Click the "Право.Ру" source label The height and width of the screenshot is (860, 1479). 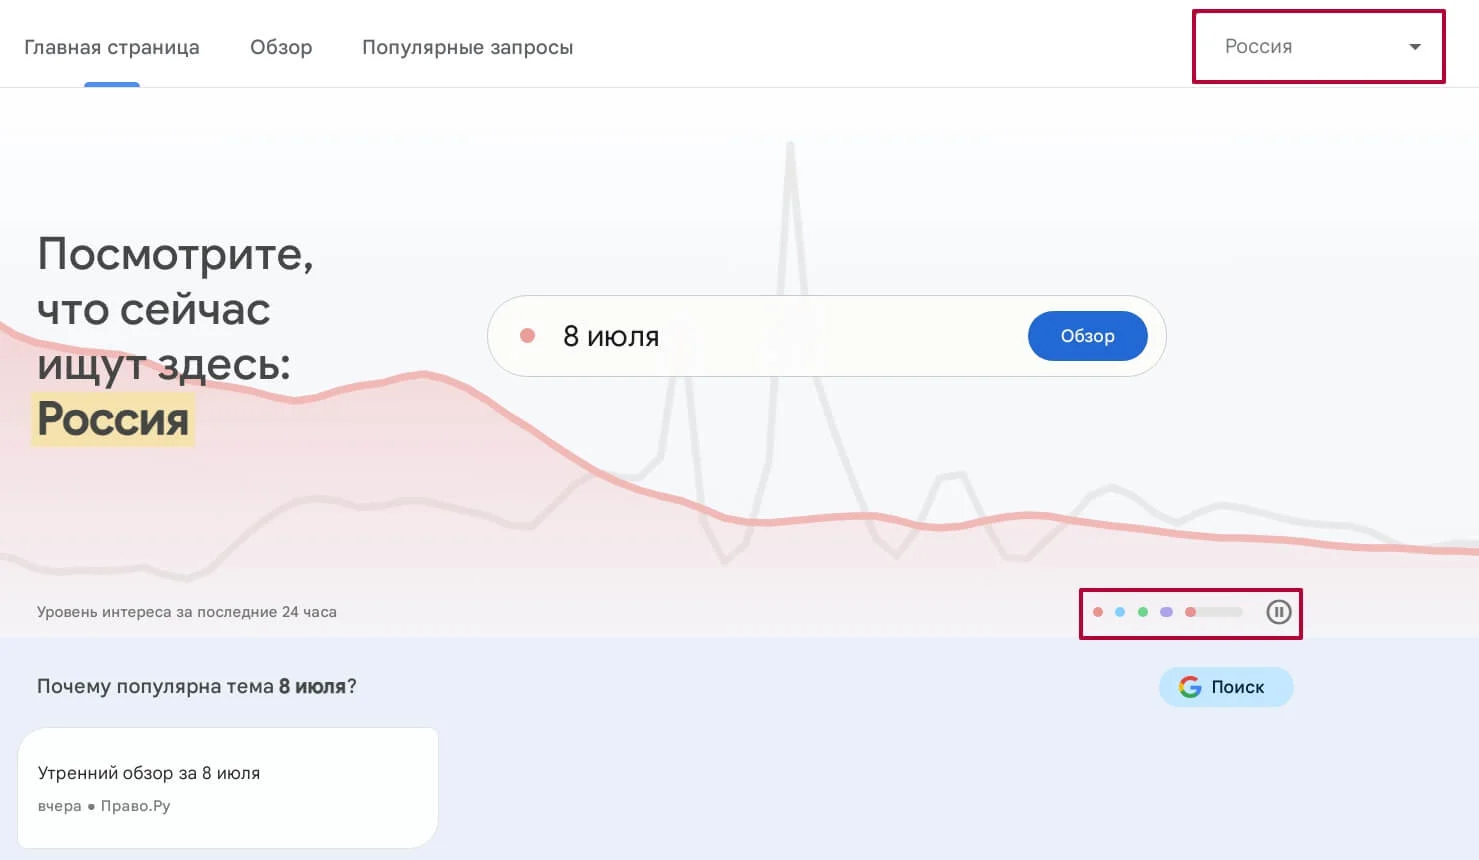[136, 806]
